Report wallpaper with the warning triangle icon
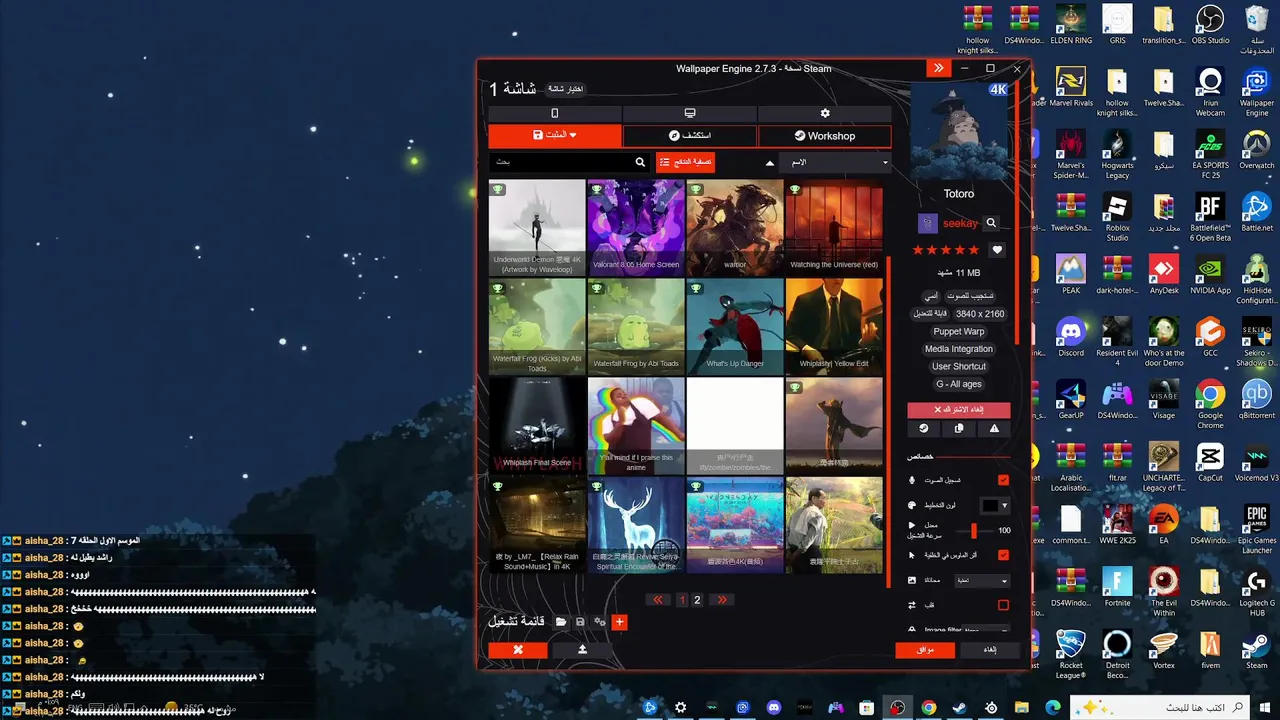Viewport: 1280px width, 720px height. (994, 428)
